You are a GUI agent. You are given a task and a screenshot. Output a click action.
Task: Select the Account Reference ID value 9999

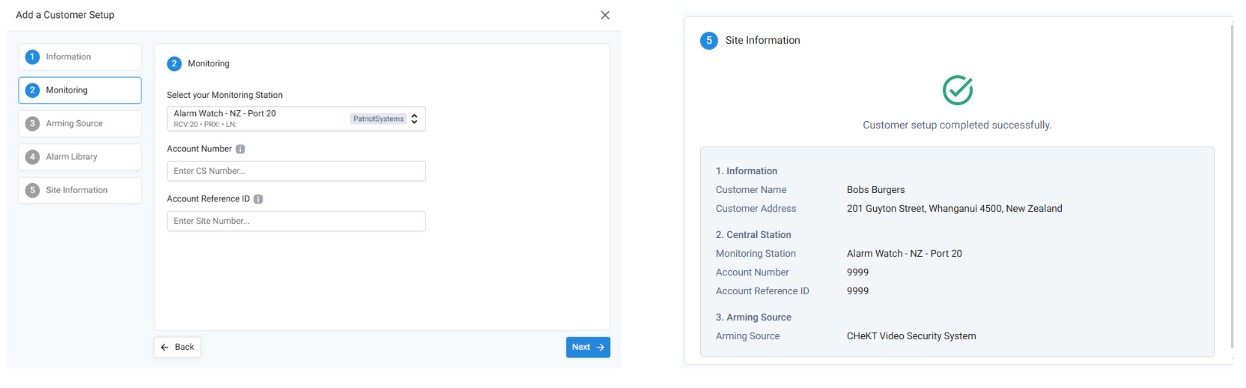pos(858,291)
